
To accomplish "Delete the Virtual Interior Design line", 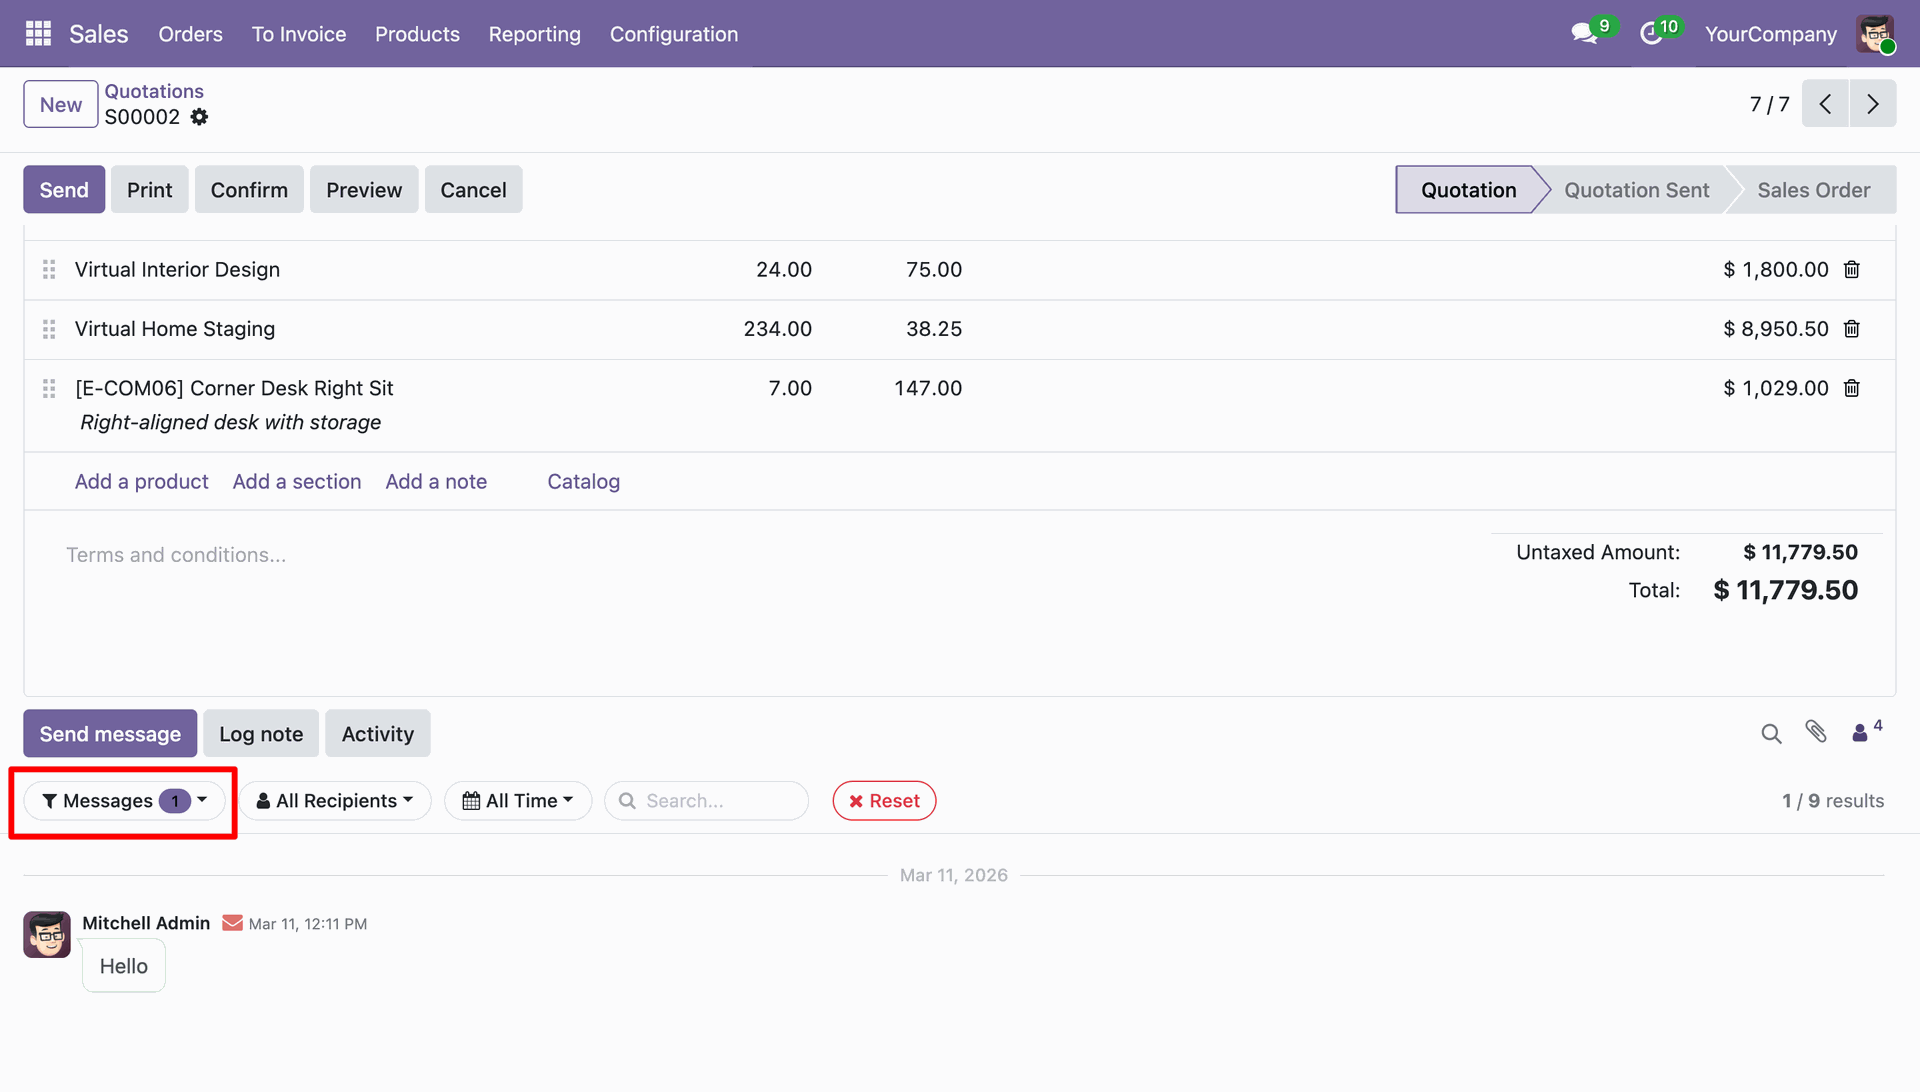I will 1852,270.
